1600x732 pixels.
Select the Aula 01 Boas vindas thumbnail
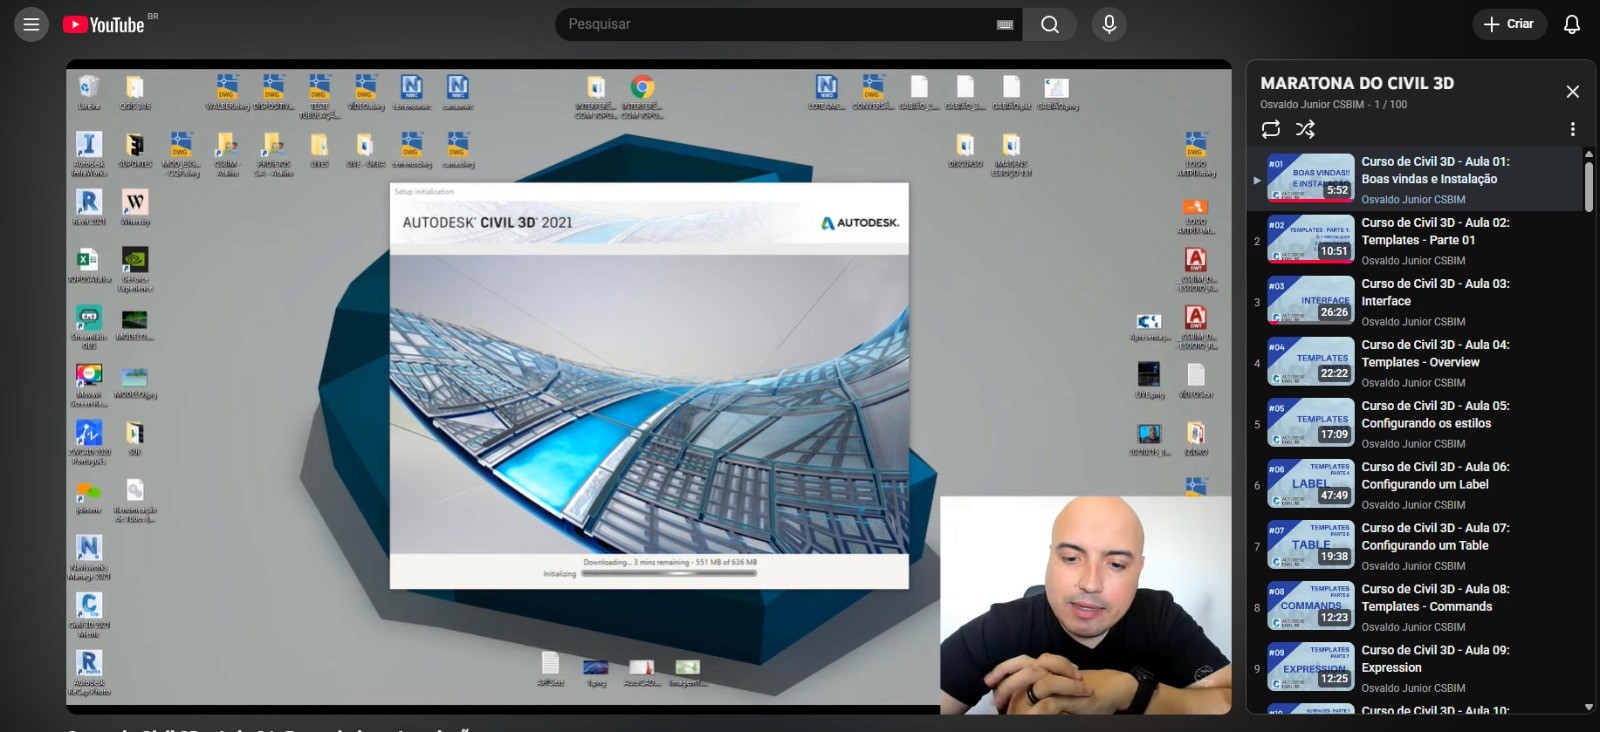[x=1311, y=178]
